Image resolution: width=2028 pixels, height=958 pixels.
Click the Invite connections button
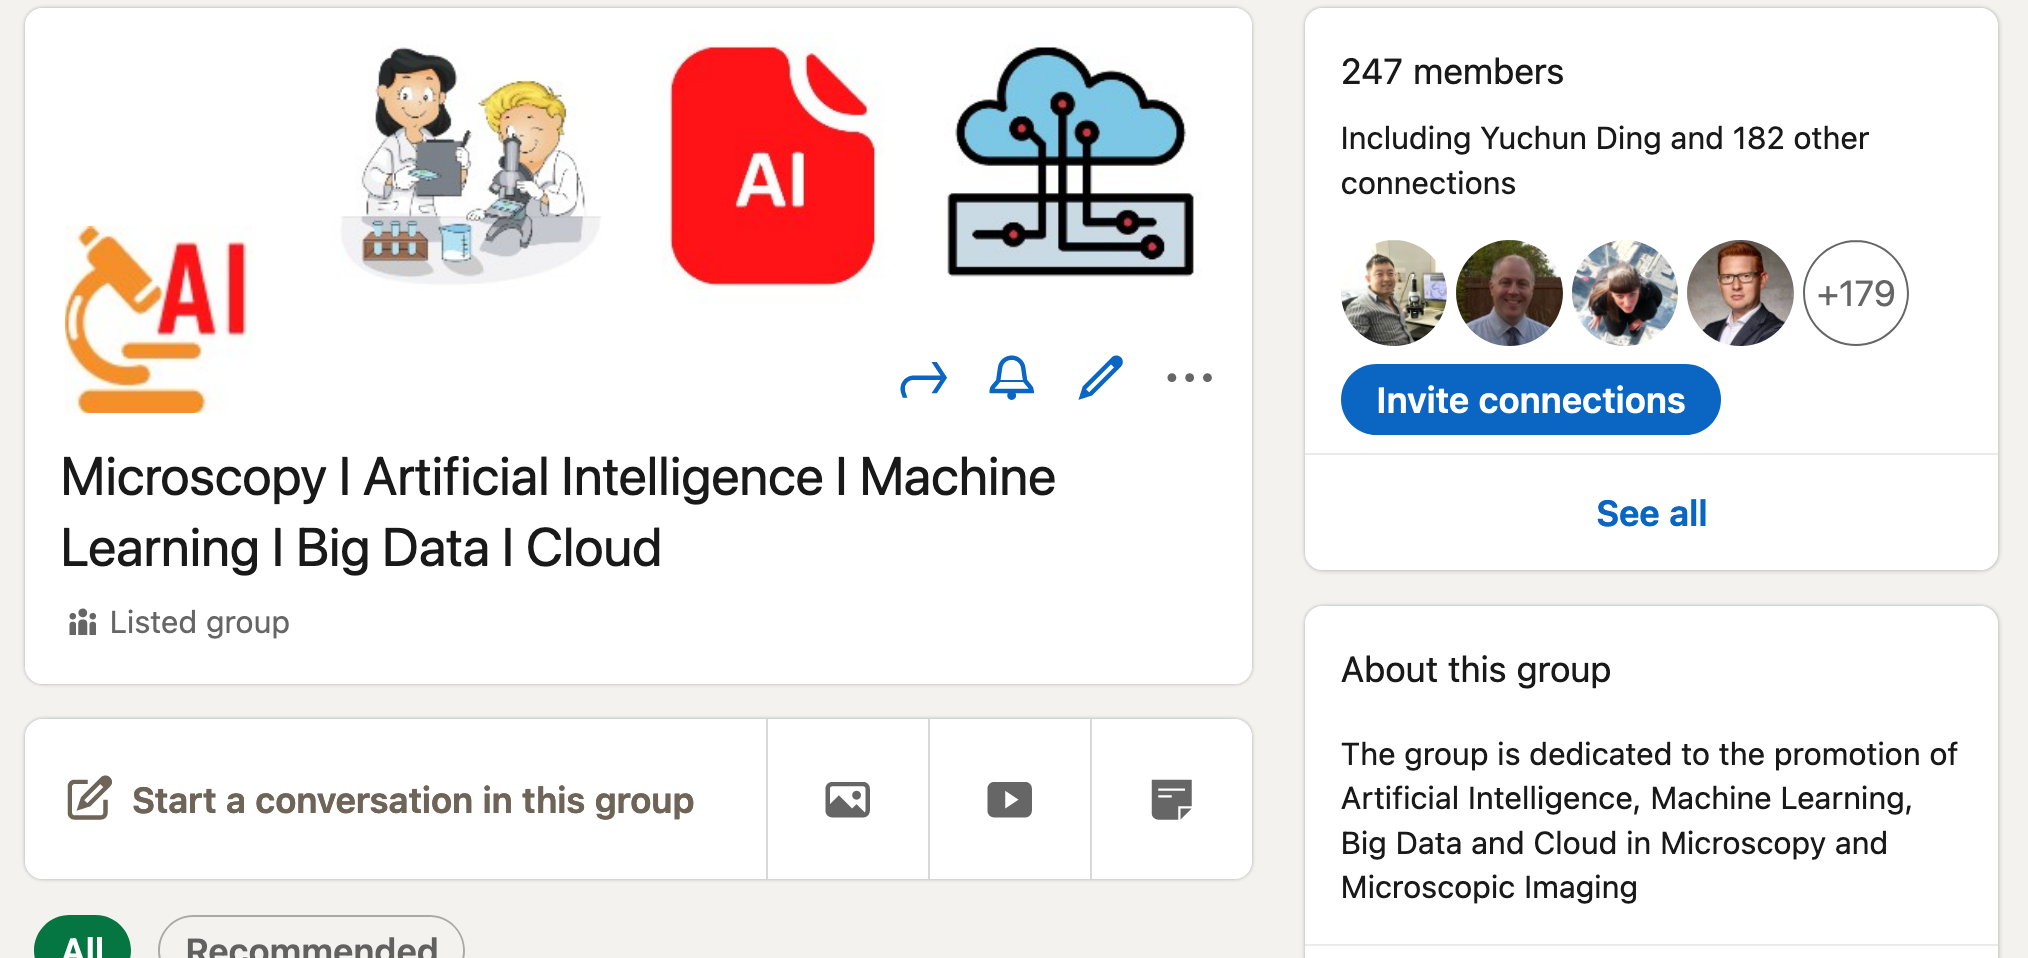pos(1530,400)
